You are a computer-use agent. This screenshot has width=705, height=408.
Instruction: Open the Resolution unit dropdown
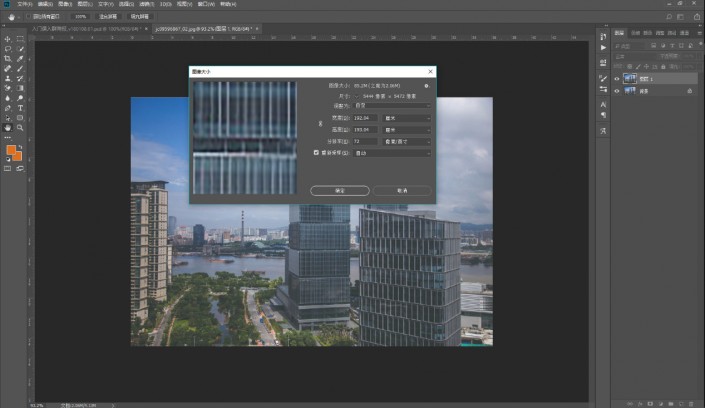[x=406, y=142]
